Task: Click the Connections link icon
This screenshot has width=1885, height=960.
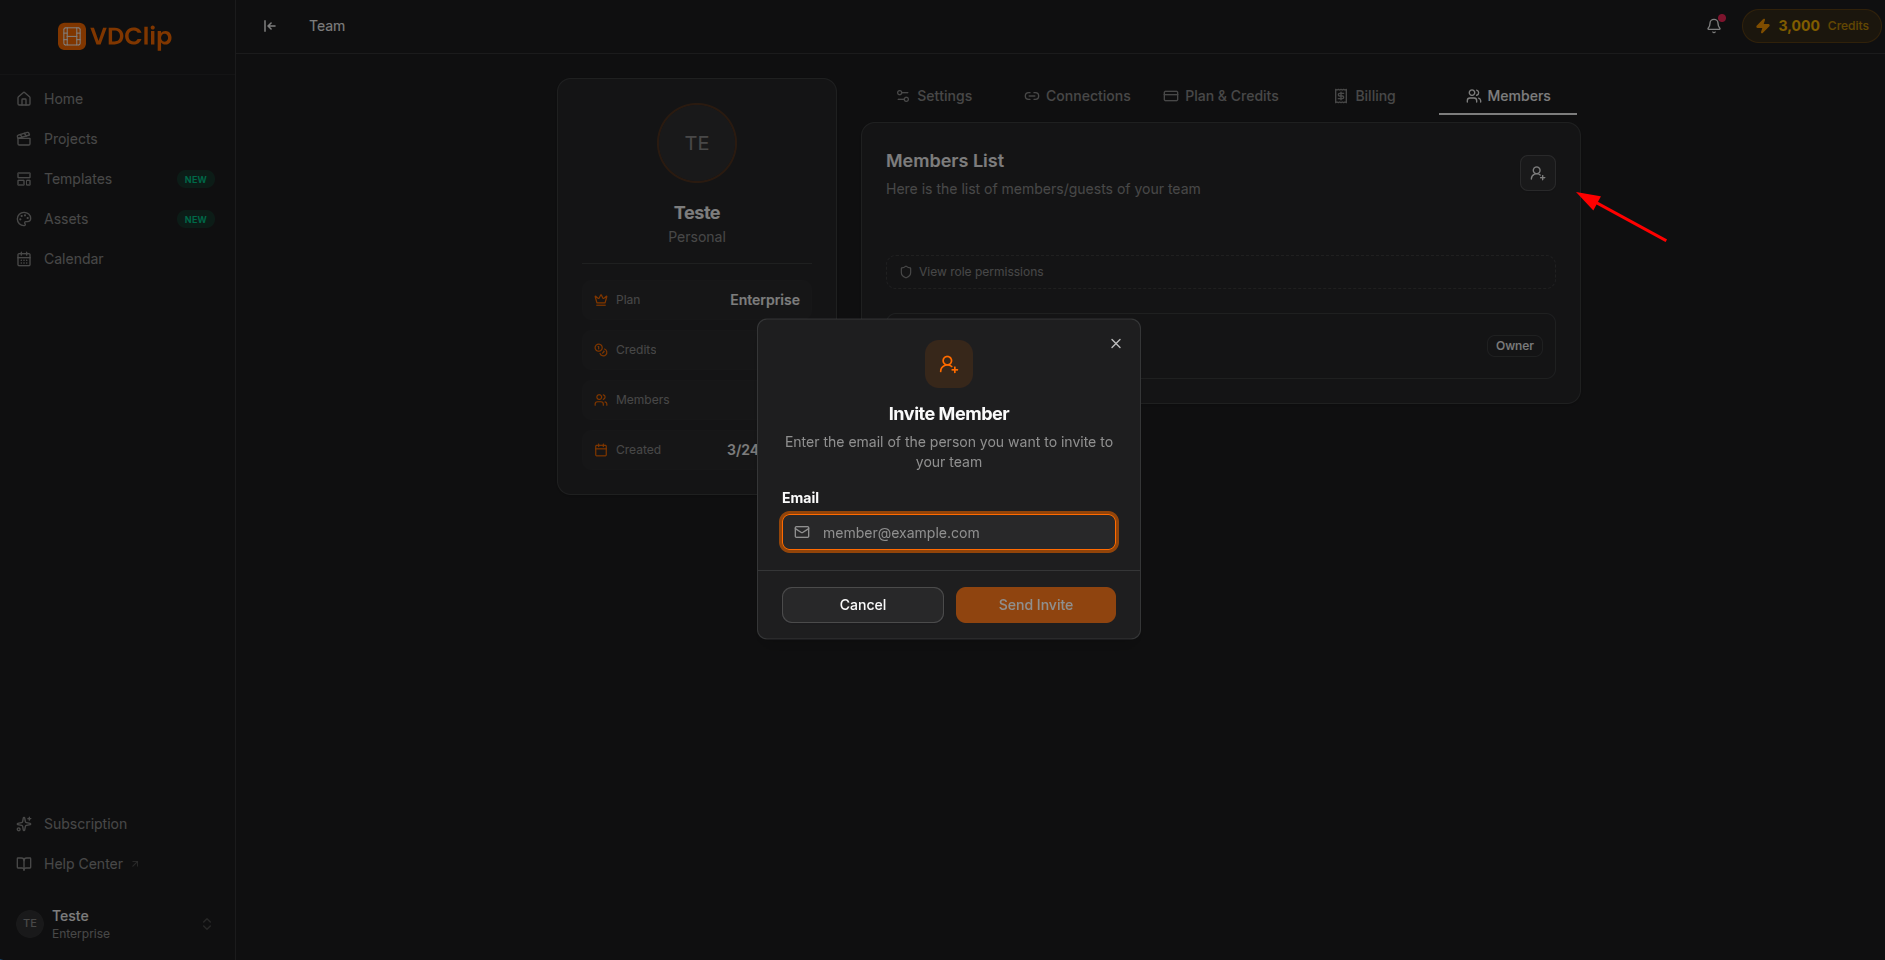Action: tap(1032, 96)
